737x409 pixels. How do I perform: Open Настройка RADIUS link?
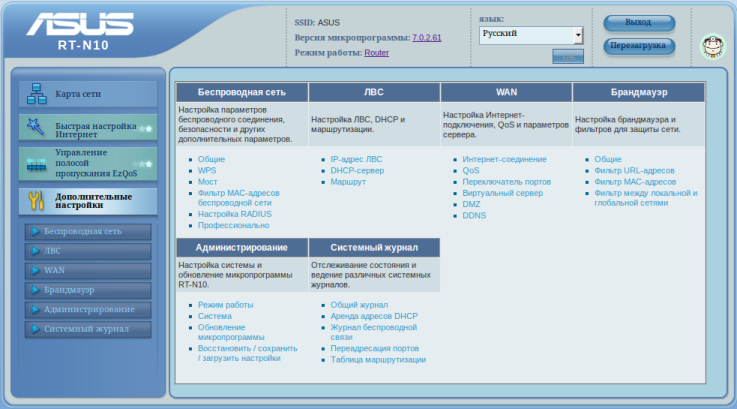coord(235,214)
